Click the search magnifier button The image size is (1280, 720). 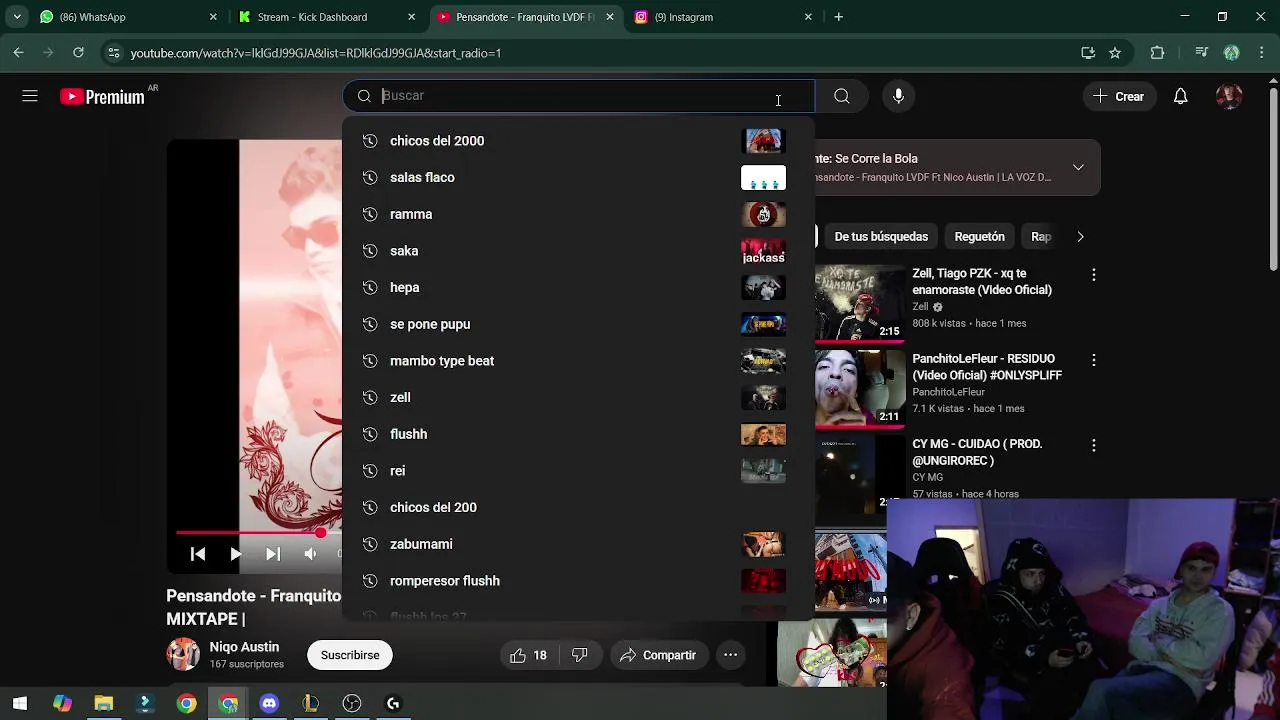(842, 96)
